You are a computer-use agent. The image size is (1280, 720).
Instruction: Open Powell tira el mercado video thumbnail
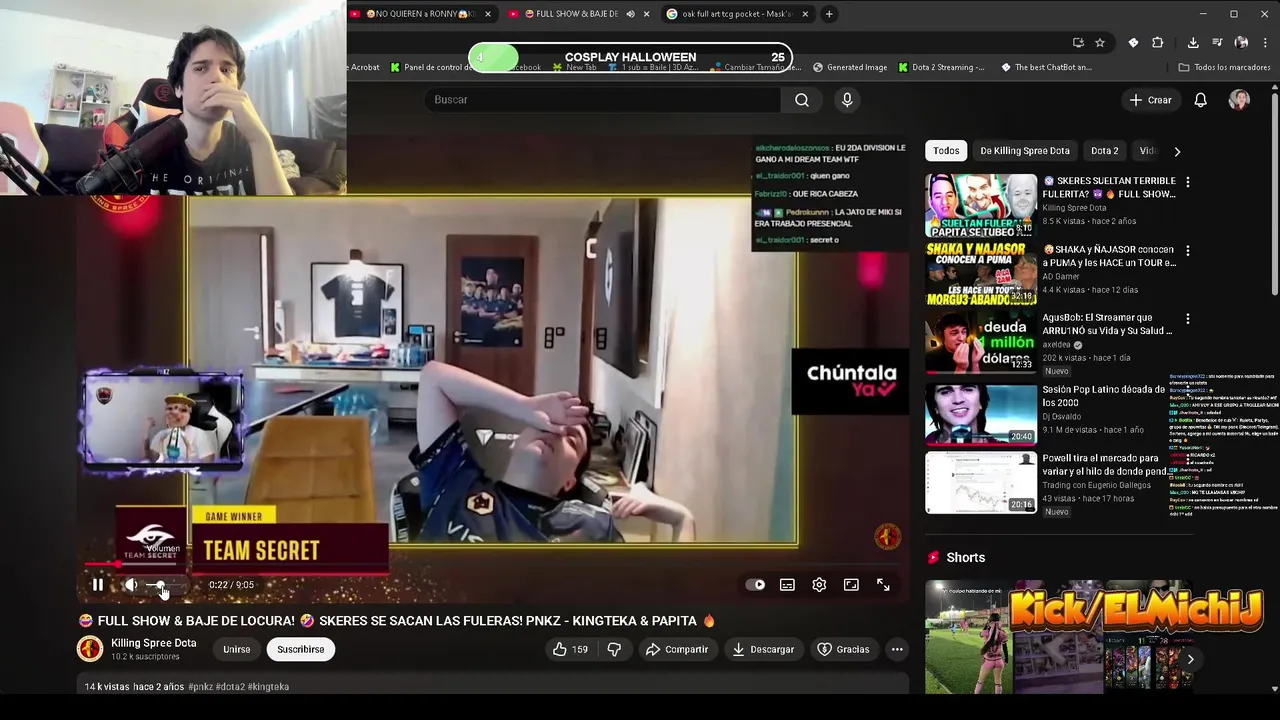pos(981,482)
